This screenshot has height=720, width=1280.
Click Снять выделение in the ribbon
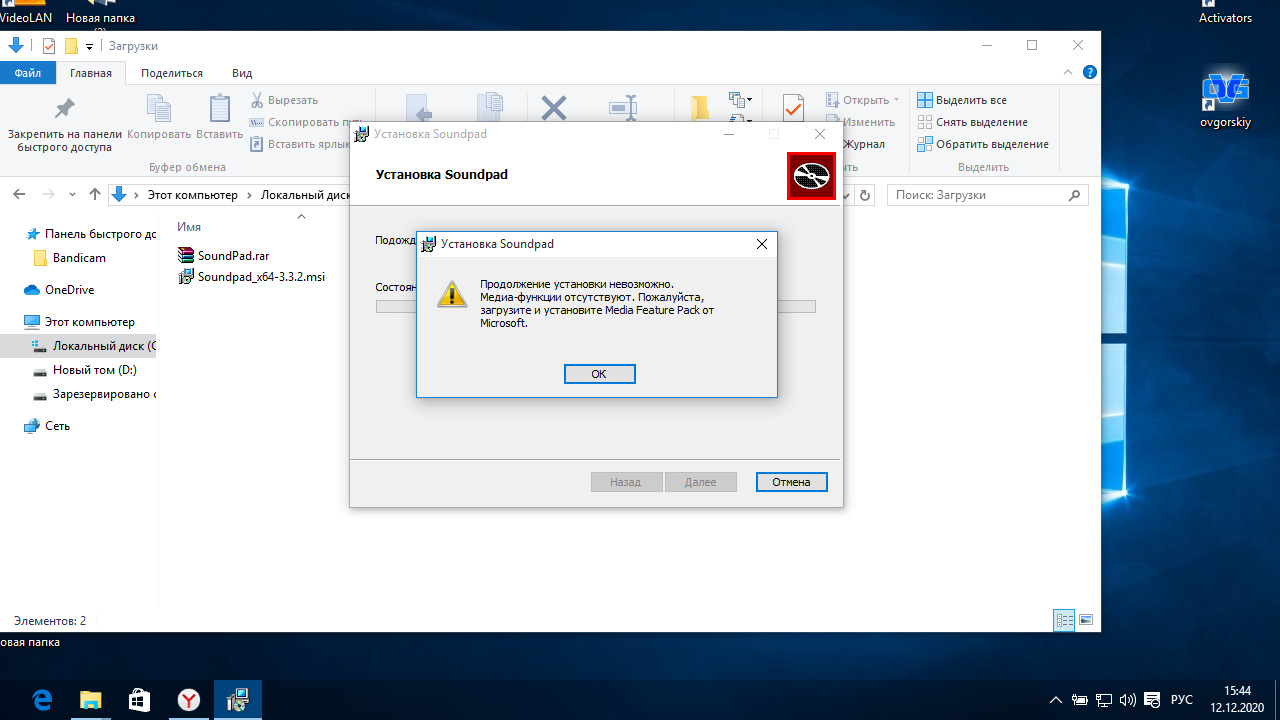[973, 122]
